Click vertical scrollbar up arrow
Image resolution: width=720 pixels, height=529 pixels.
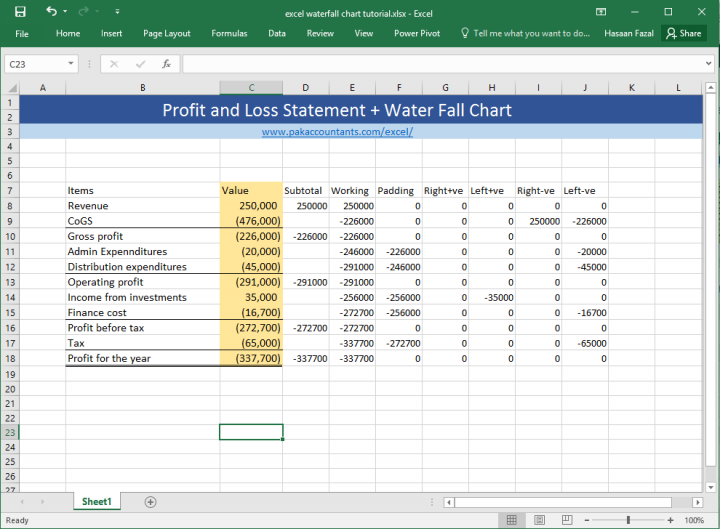click(710, 87)
